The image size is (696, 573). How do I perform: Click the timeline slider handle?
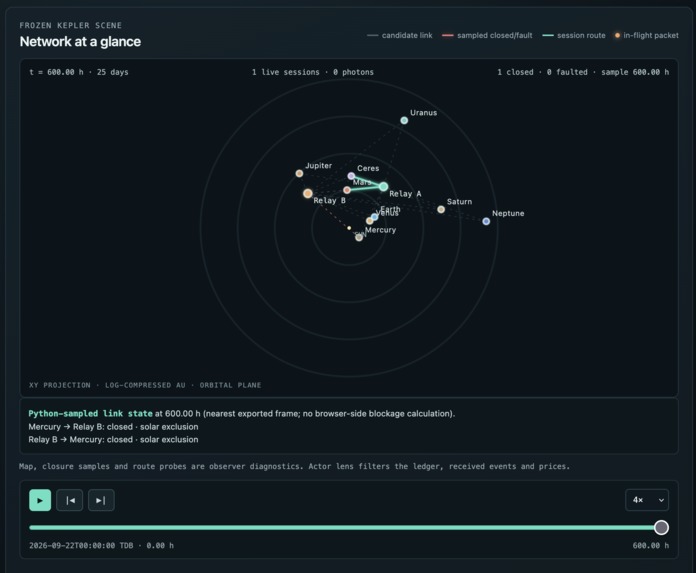tap(661, 527)
